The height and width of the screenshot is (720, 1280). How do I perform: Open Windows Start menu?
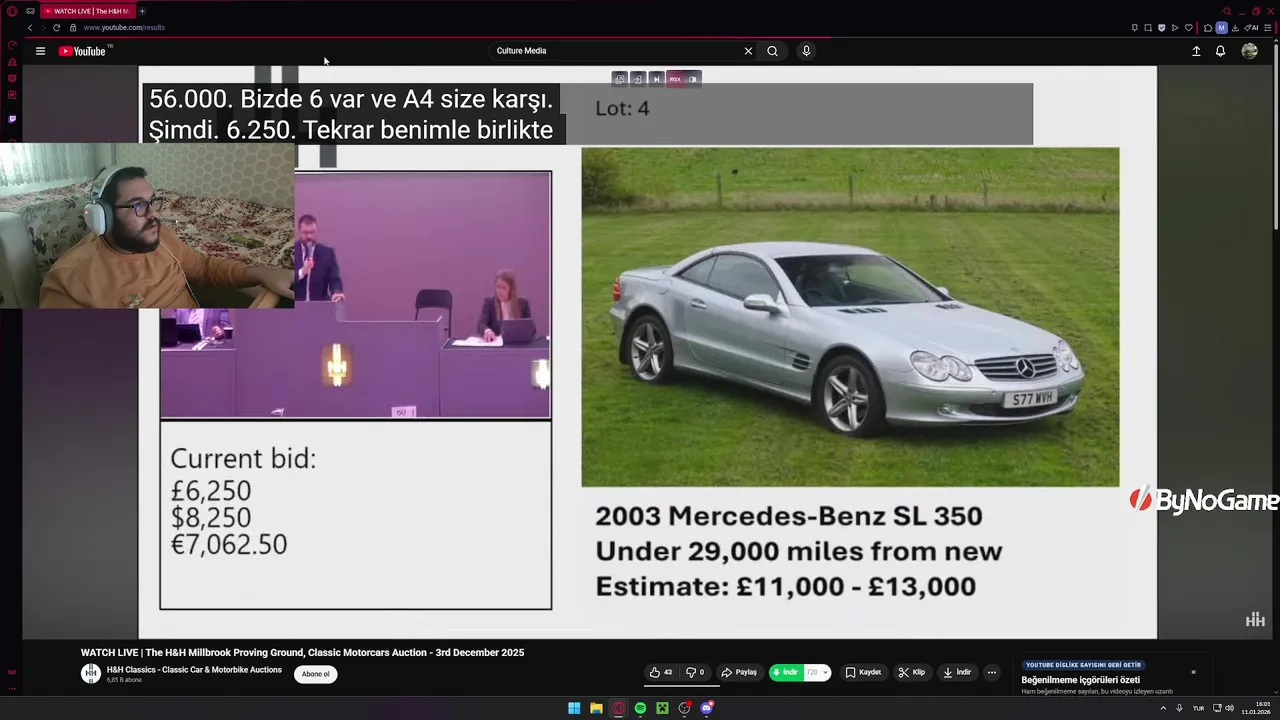click(x=574, y=708)
